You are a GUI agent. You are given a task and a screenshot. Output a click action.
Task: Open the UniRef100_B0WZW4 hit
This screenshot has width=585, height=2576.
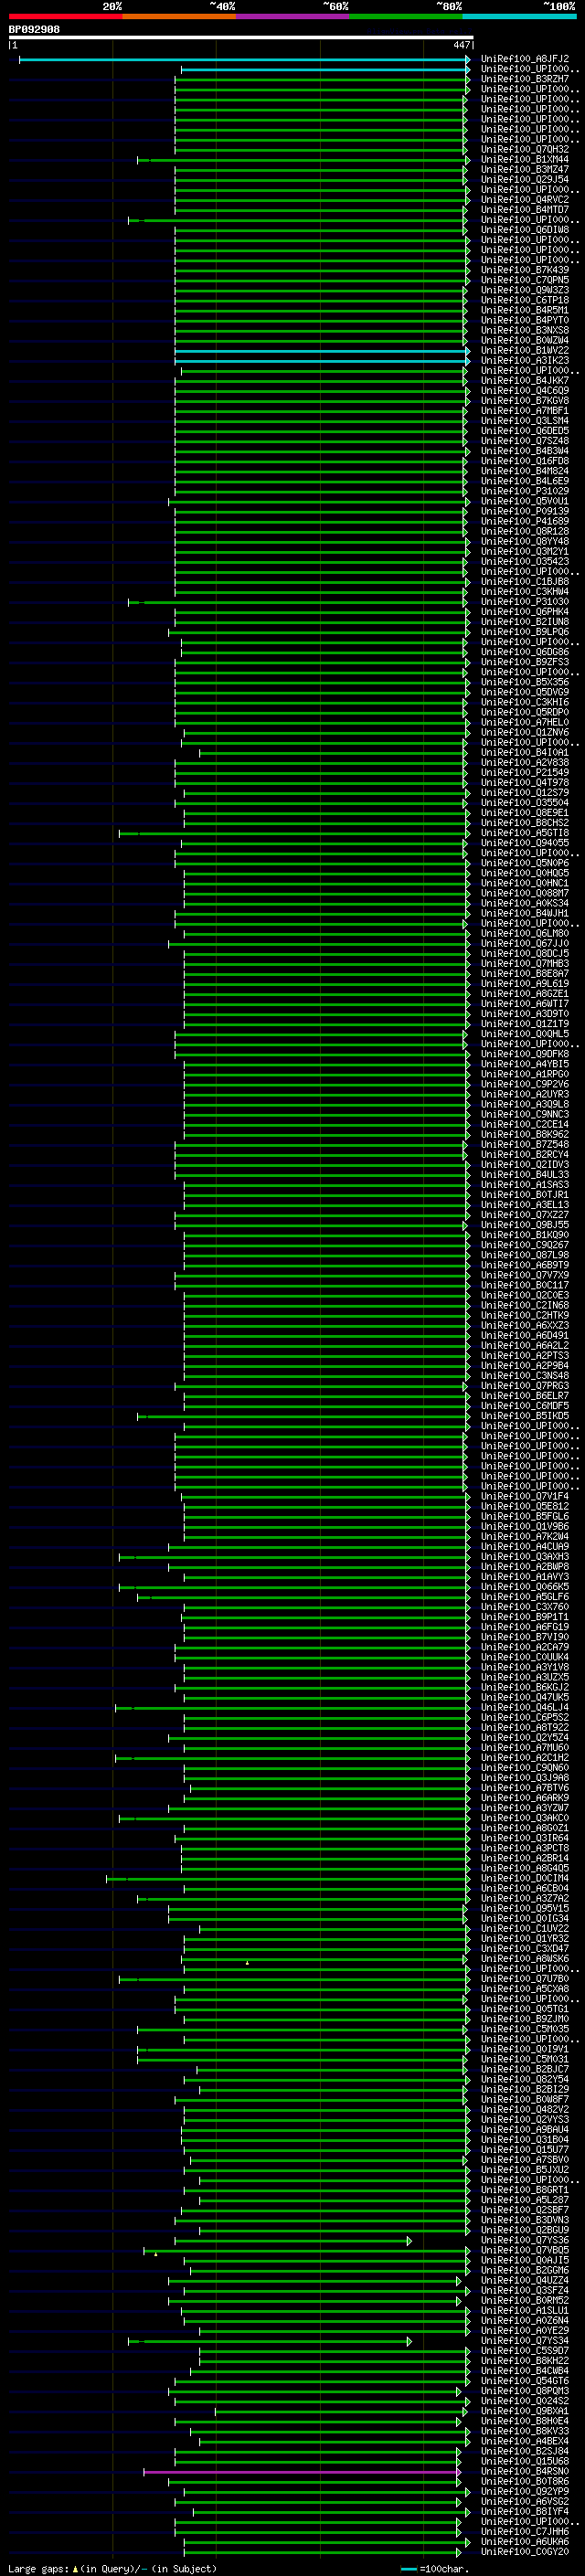pos(525,341)
